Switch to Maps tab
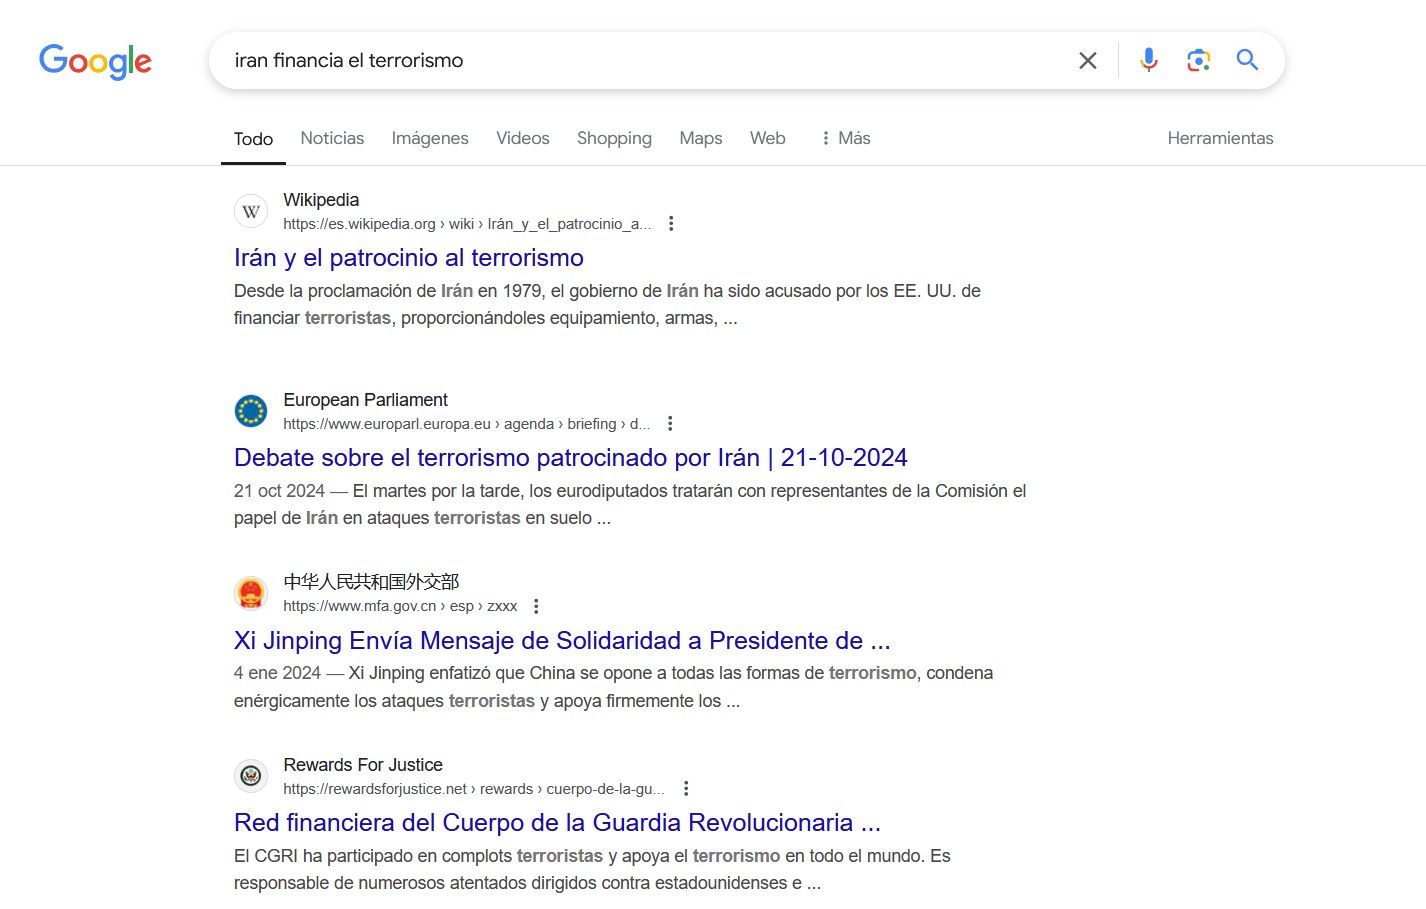This screenshot has height=909, width=1426. (x=701, y=138)
